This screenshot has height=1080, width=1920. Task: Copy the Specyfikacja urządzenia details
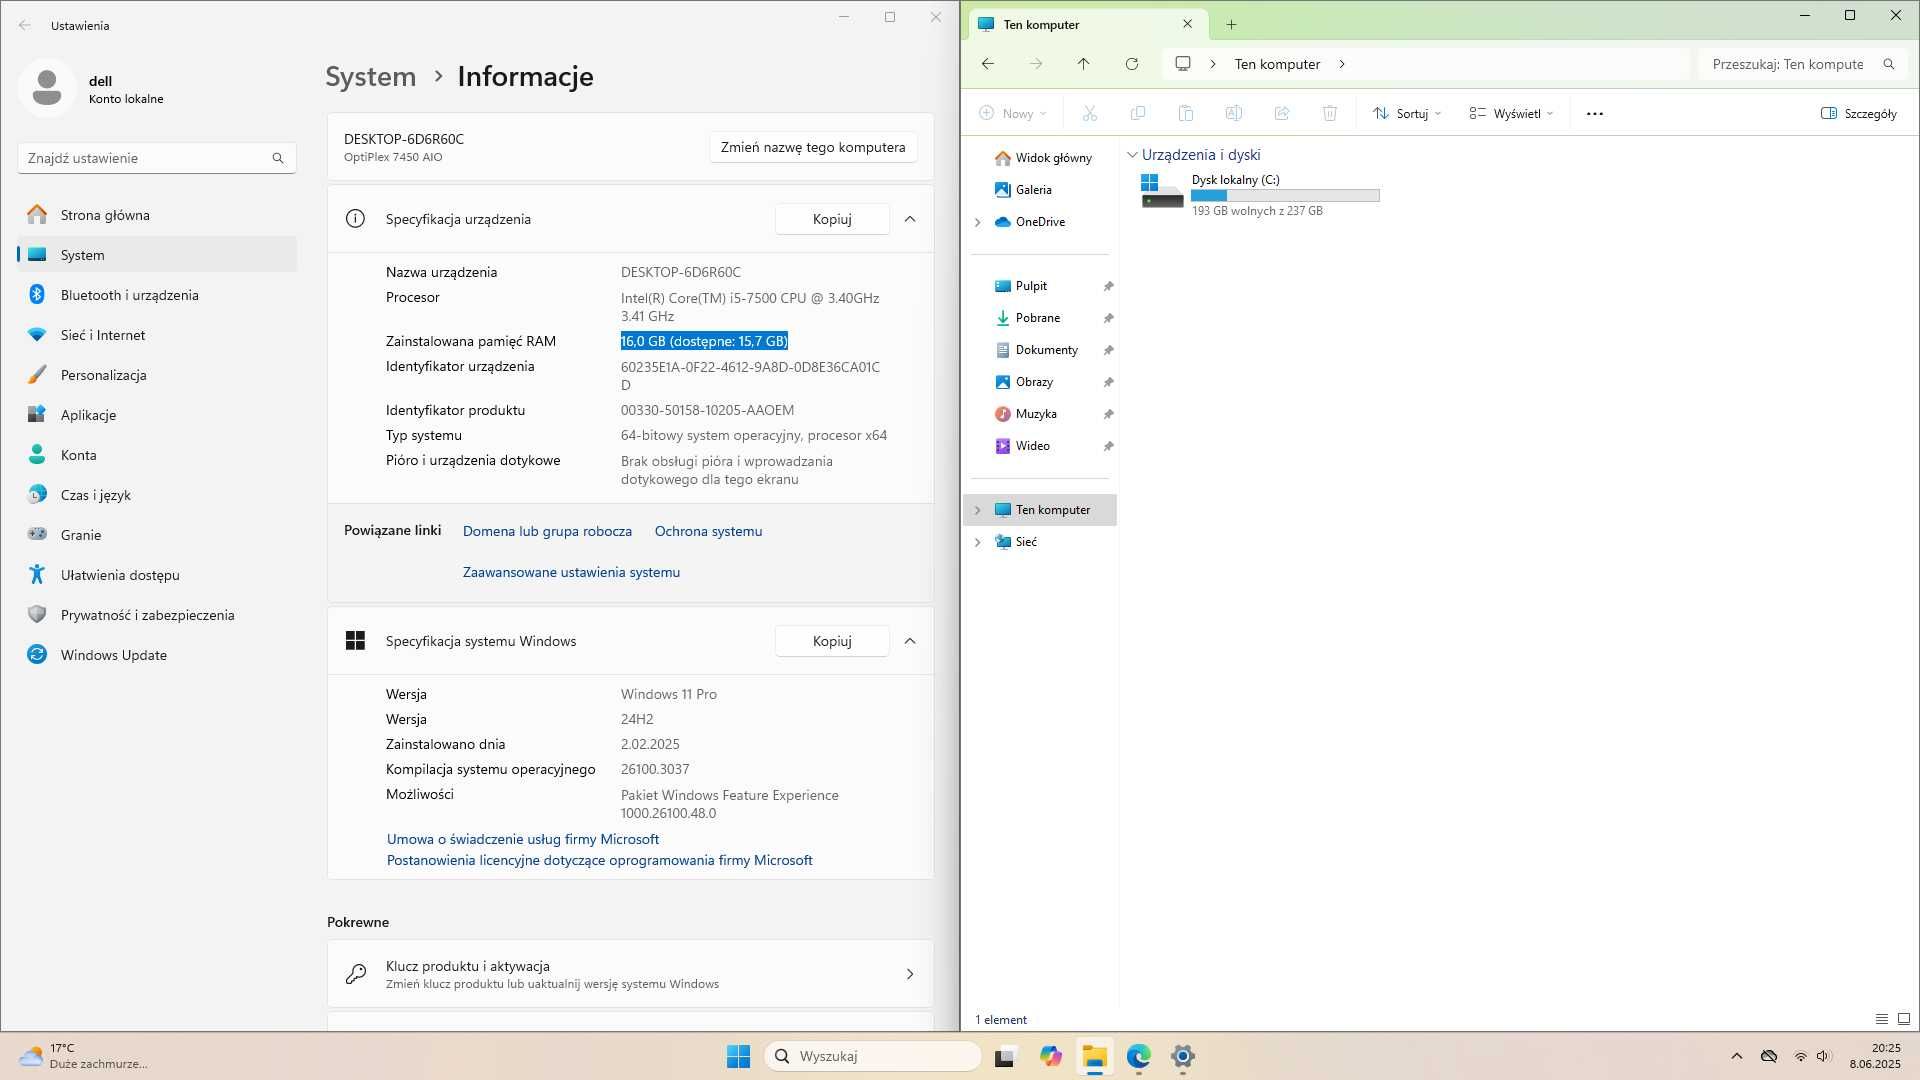832,219
